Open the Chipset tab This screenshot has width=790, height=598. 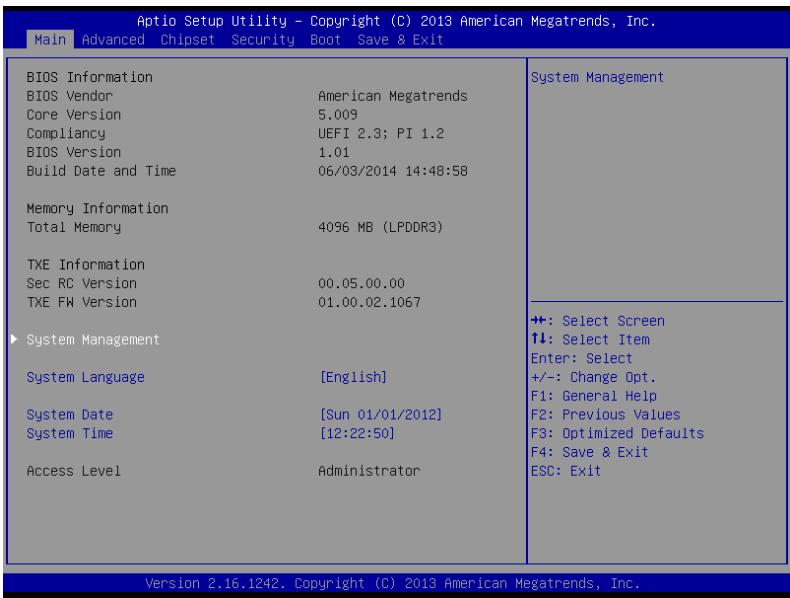[x=187, y=40]
